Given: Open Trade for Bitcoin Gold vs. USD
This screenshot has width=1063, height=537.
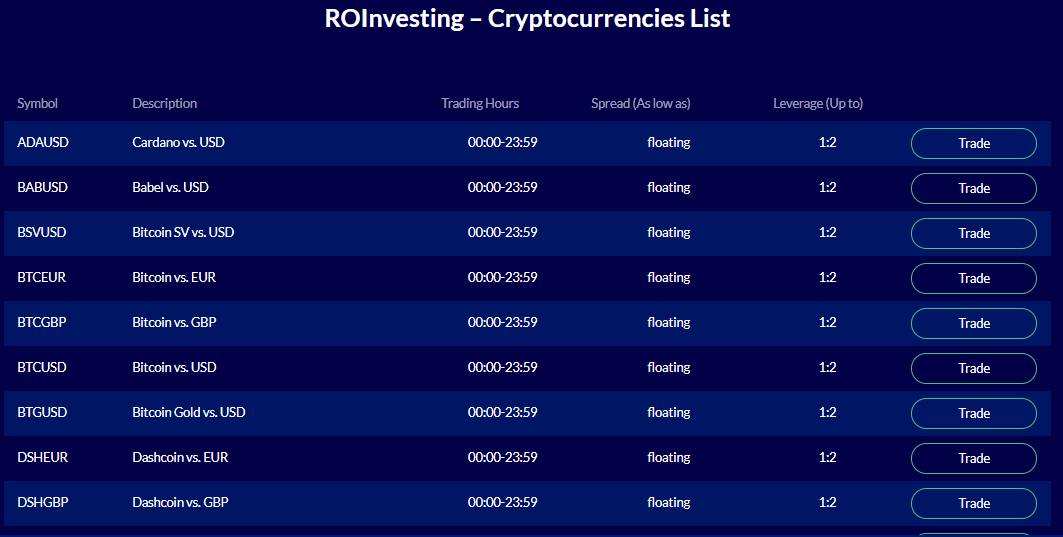Looking at the screenshot, I should point(974,413).
